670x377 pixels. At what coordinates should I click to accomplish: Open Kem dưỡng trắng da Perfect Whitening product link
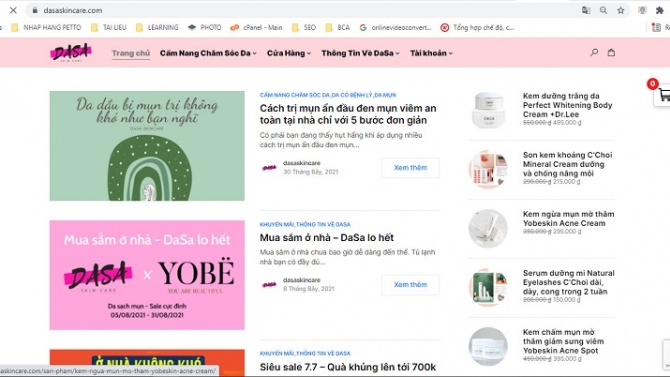pyautogui.click(x=567, y=105)
